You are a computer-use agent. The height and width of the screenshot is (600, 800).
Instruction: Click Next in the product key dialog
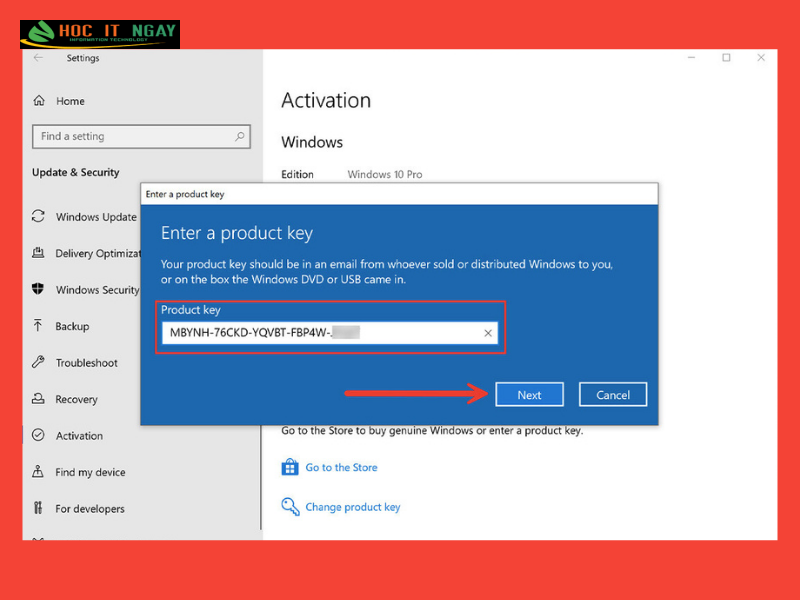pos(530,394)
